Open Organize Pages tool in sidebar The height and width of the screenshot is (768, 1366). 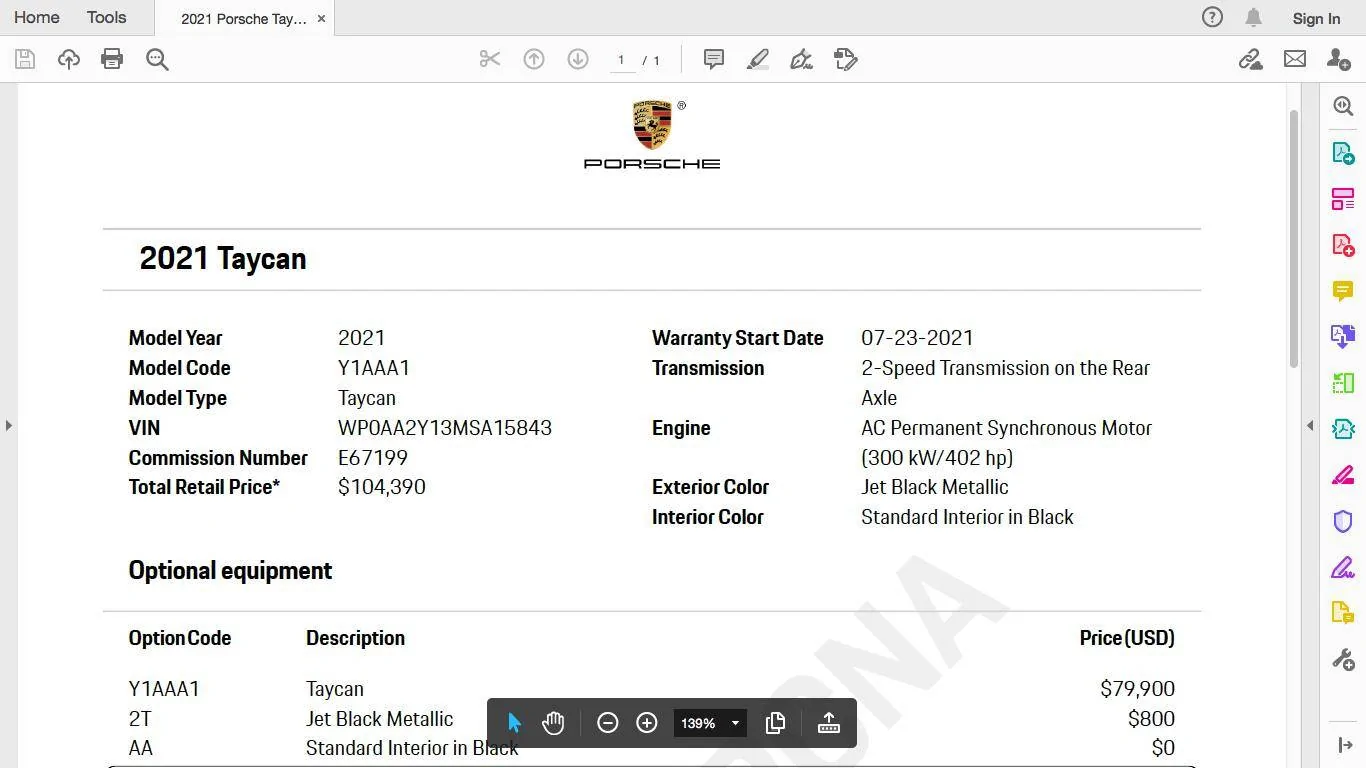[x=1343, y=382]
